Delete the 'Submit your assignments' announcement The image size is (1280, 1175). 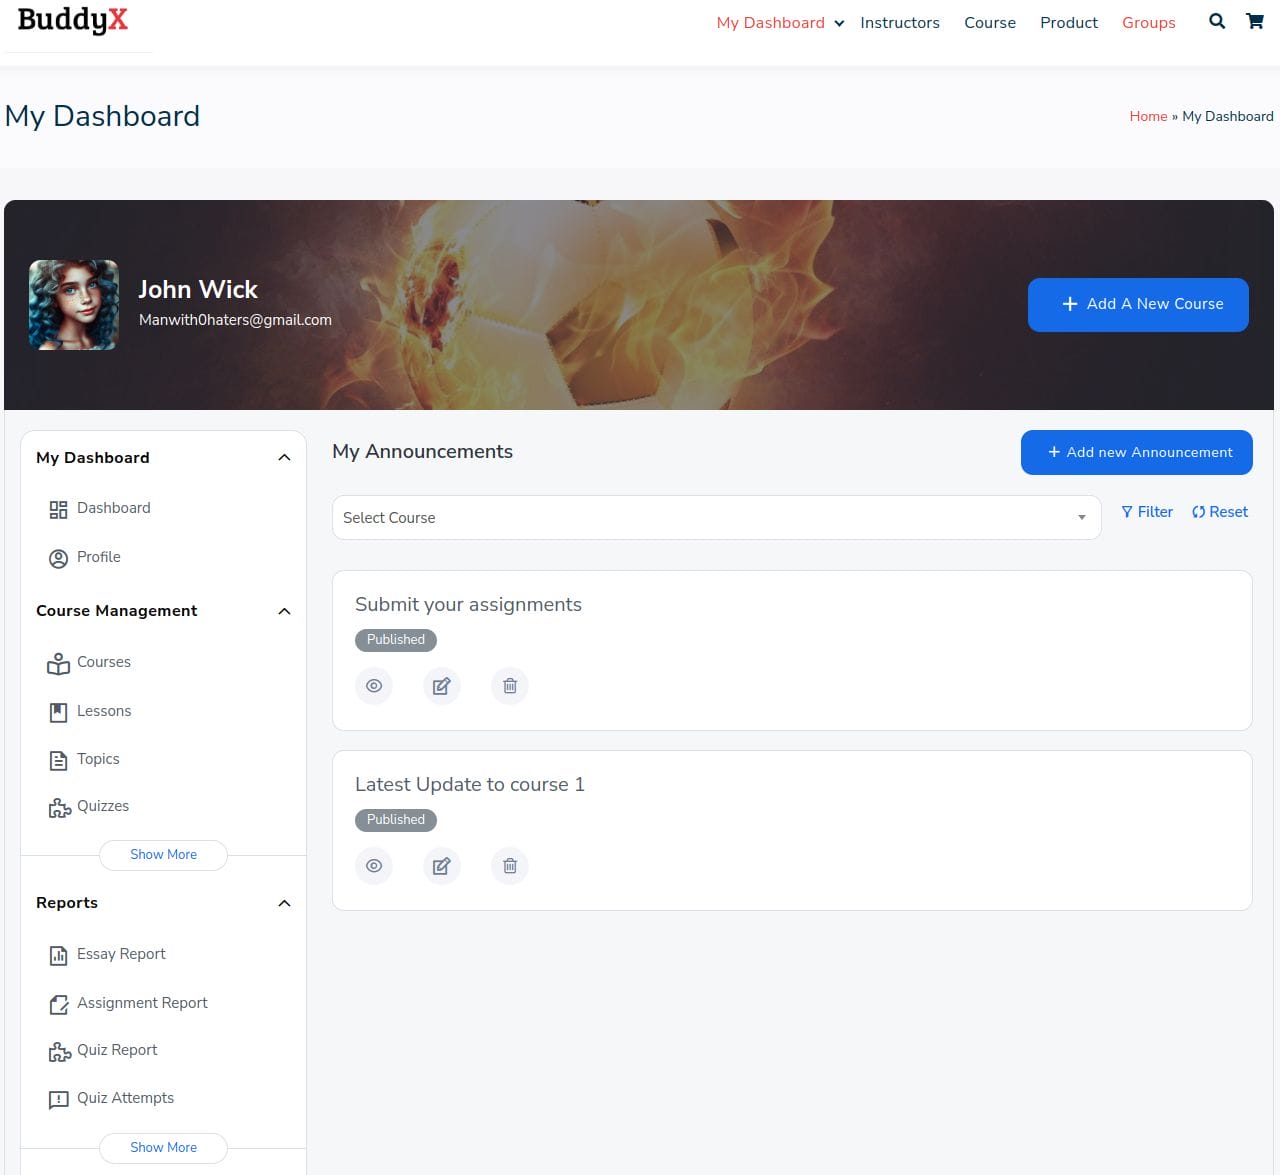(x=509, y=686)
